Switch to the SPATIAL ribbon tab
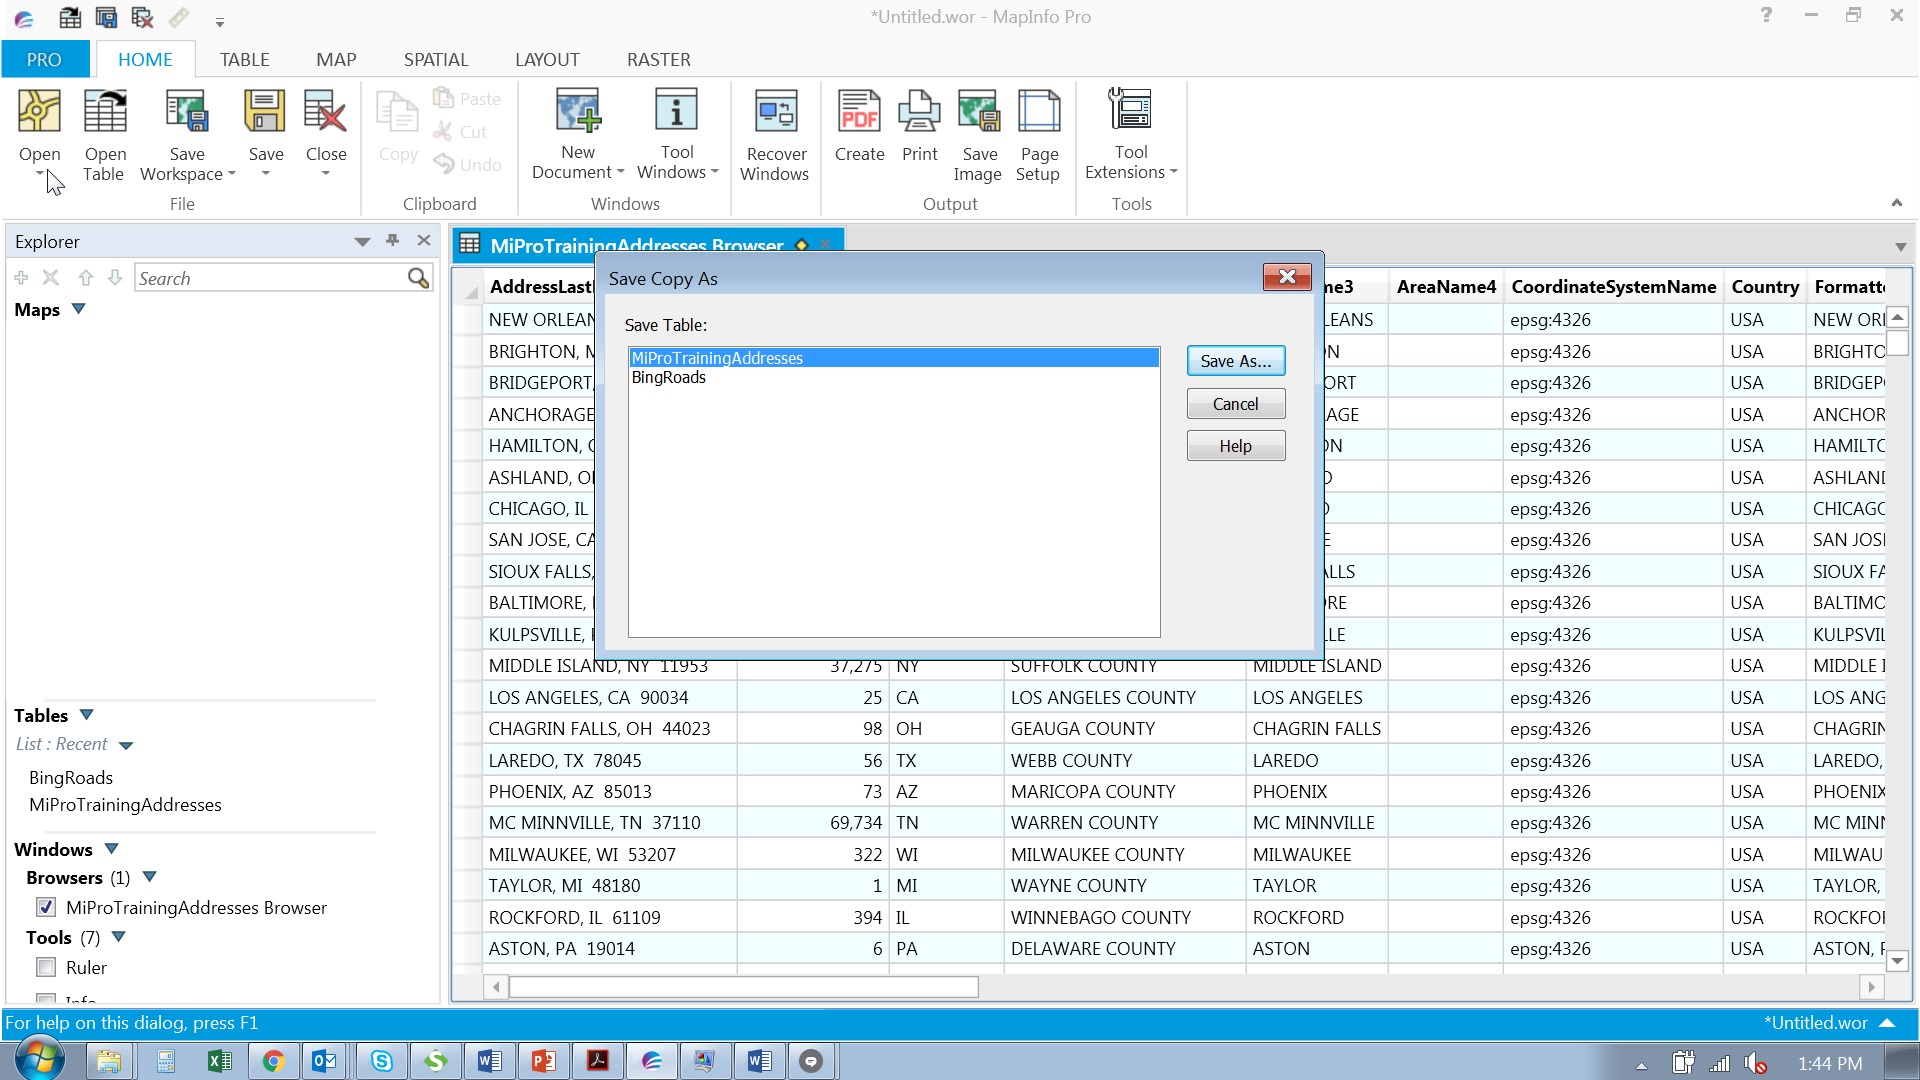Screen dimensions: 1920x1080 435,60
